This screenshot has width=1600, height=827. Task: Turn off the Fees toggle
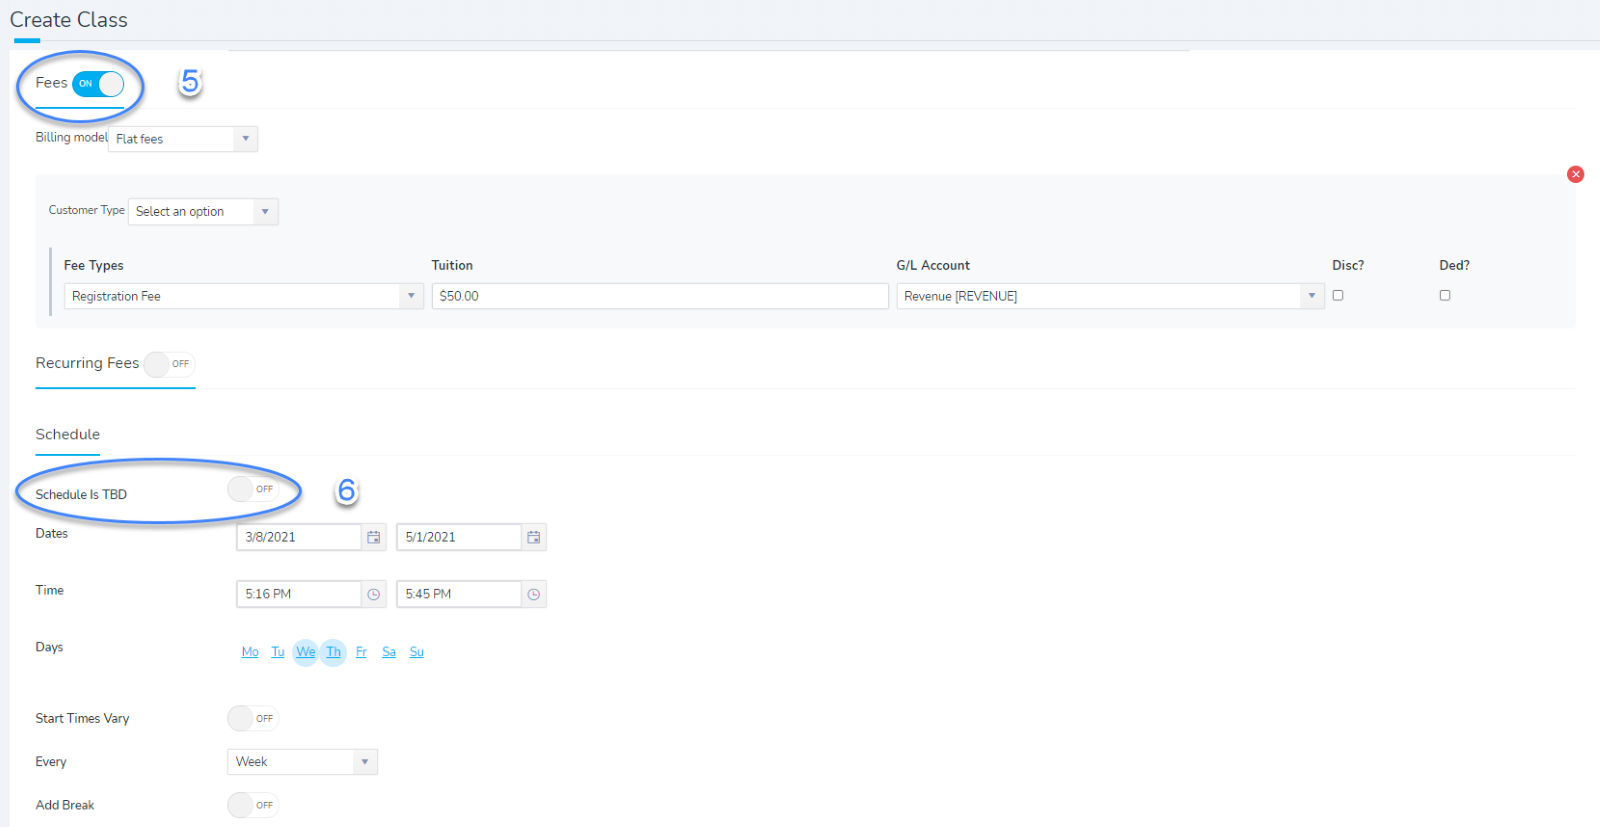coord(98,84)
